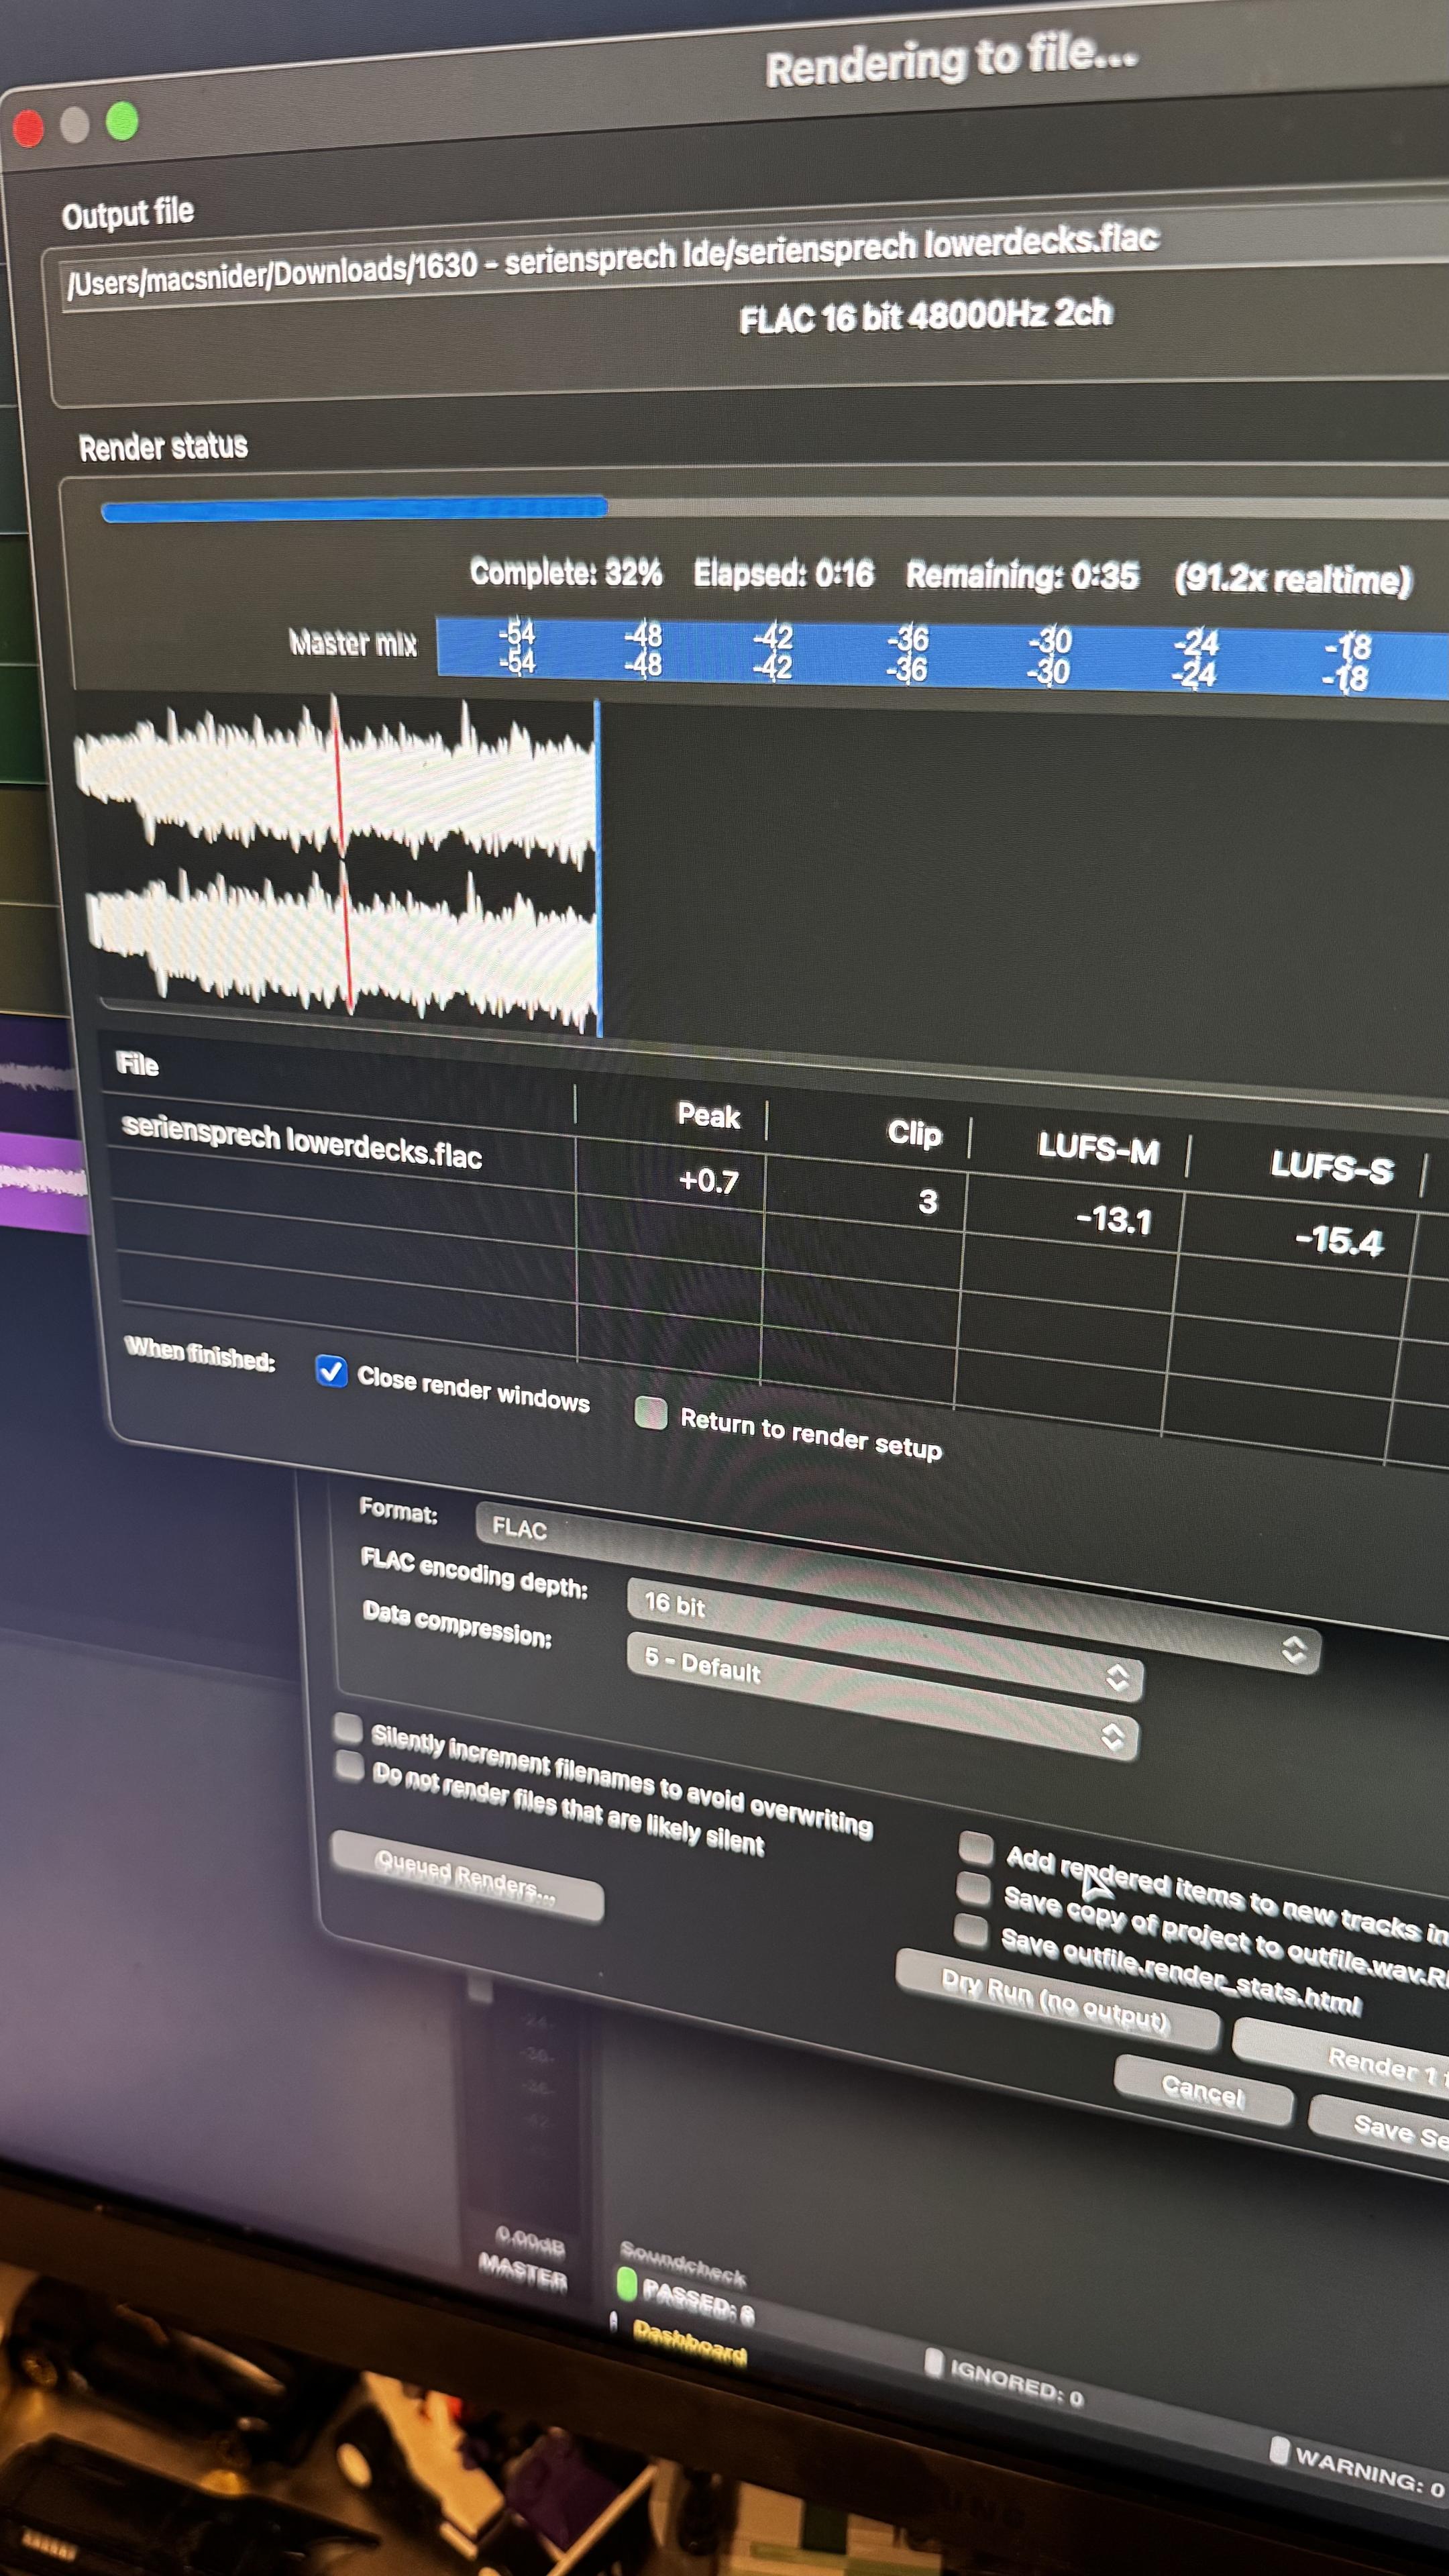Enable Return to render setup checkbox
Image resolution: width=1449 pixels, height=2576 pixels.
tap(651, 1412)
